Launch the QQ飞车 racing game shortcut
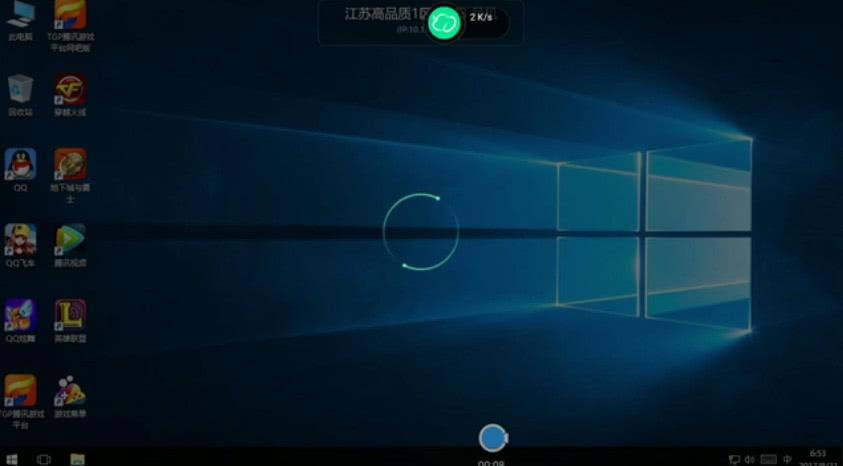Image resolution: width=843 pixels, height=466 pixels. tap(20, 246)
